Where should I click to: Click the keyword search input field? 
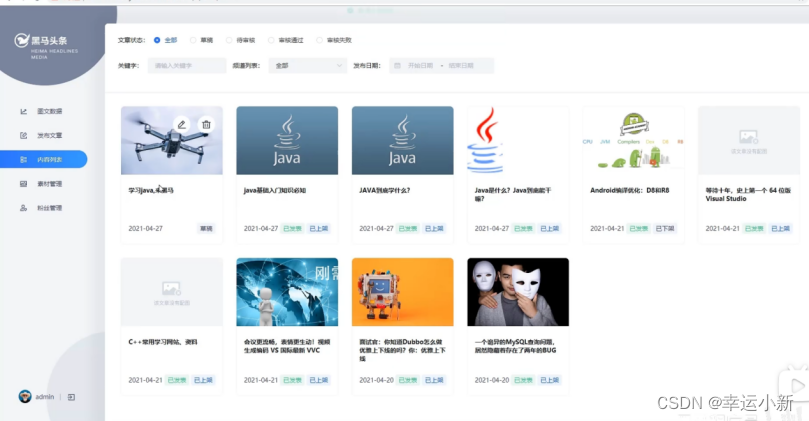187,66
